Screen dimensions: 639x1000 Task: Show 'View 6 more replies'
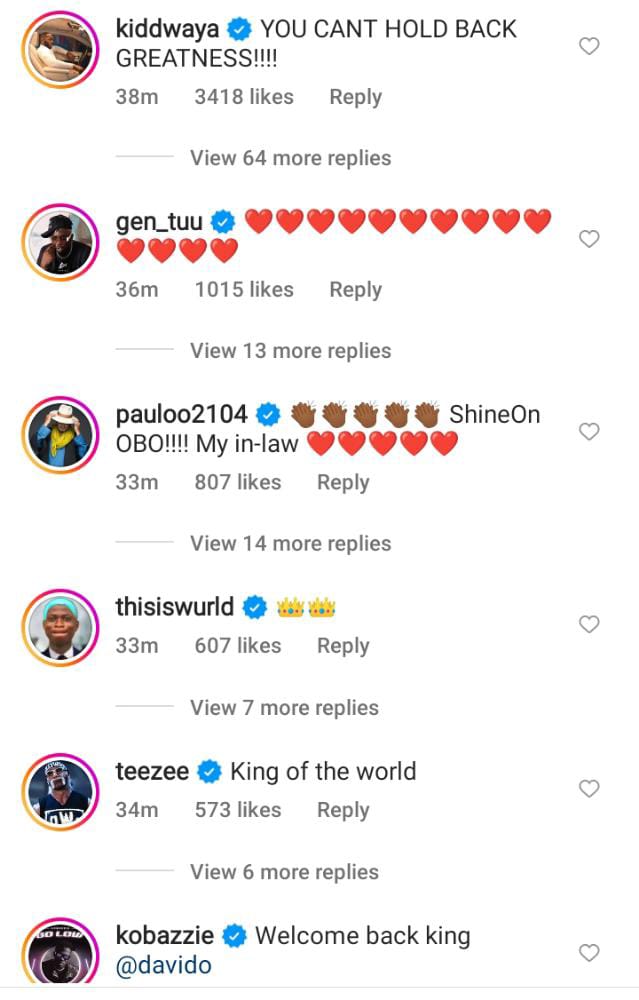pos(284,872)
